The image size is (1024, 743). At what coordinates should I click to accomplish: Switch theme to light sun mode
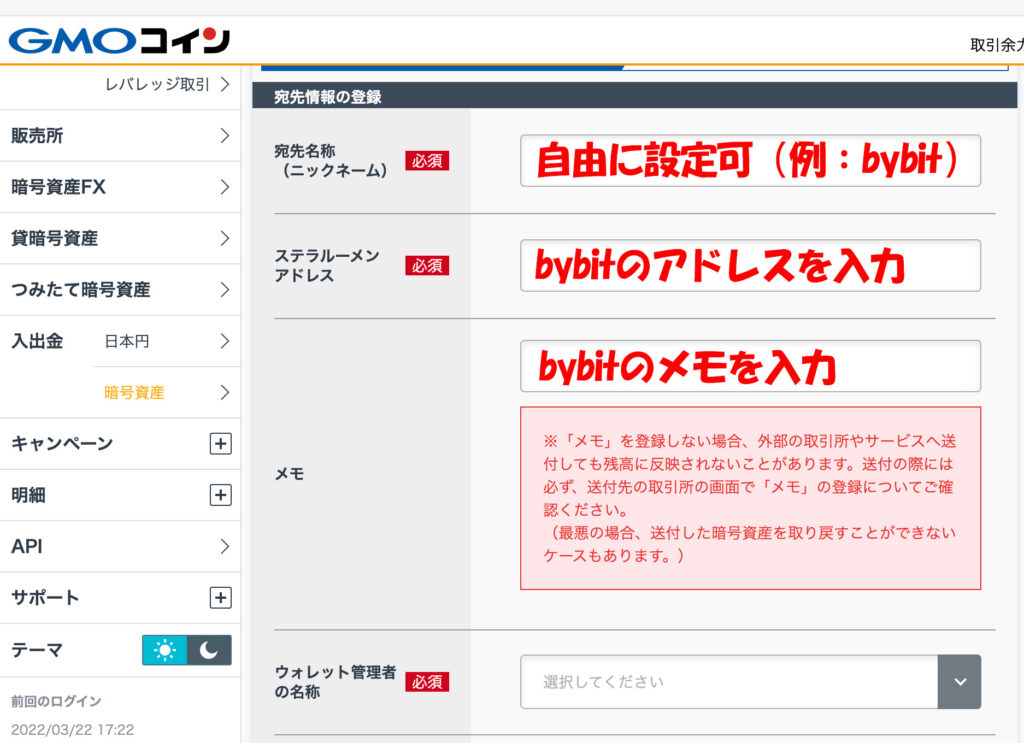tap(165, 650)
